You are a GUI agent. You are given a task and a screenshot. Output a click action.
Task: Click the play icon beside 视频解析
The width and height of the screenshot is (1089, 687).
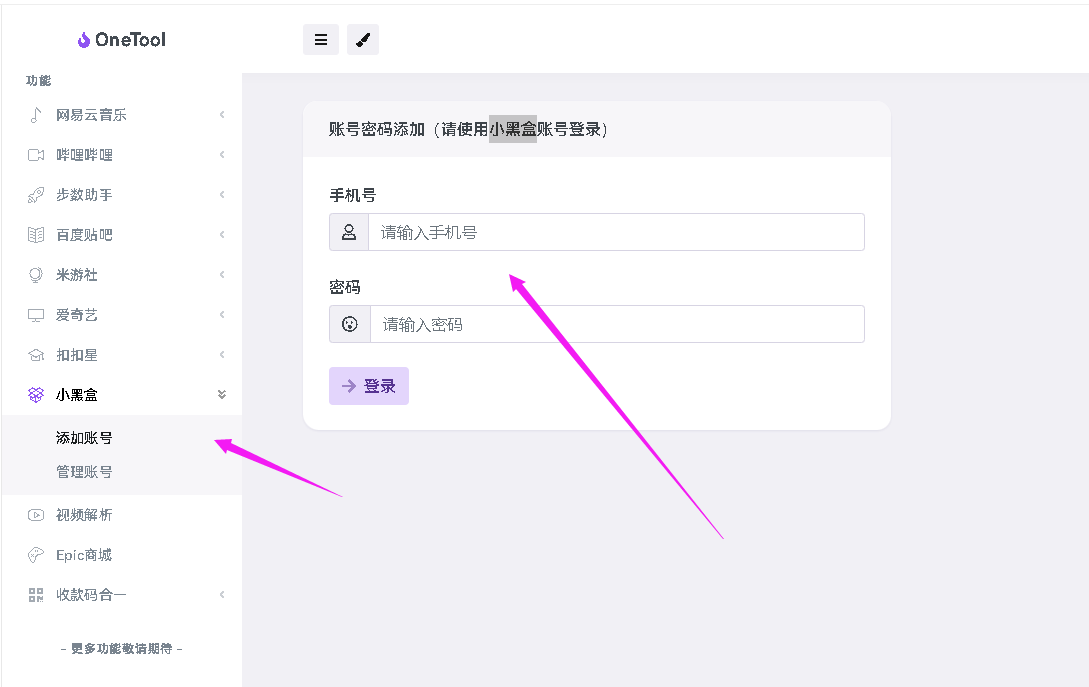35,515
